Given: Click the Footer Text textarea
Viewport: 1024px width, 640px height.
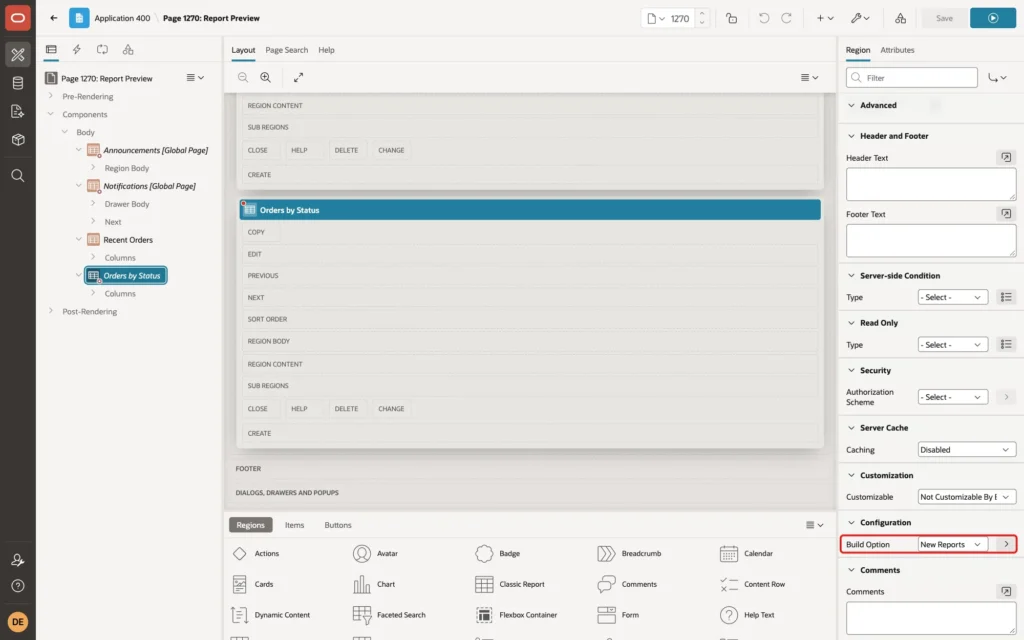Looking at the screenshot, I should point(931,240).
